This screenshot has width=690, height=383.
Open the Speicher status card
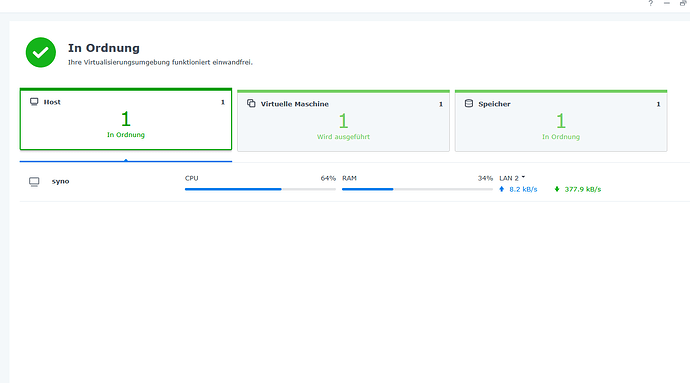(561, 121)
